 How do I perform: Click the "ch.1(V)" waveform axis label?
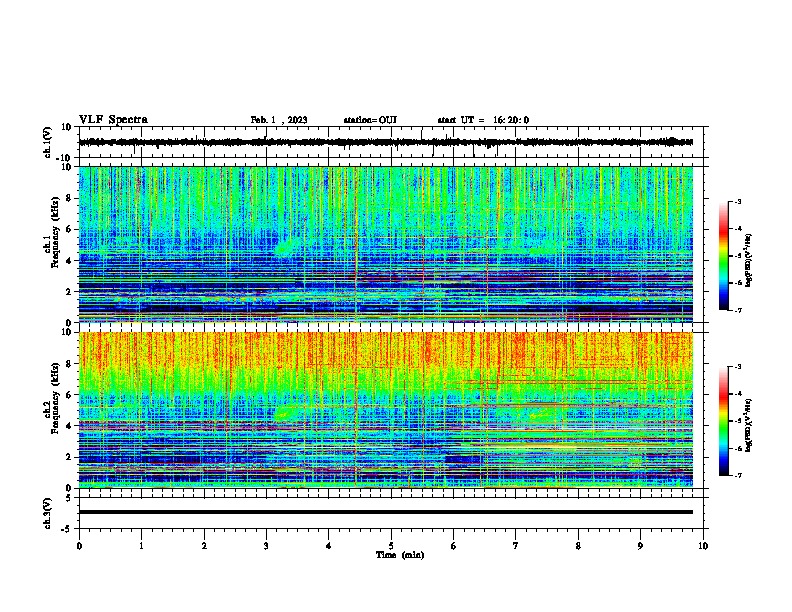(x=48, y=142)
